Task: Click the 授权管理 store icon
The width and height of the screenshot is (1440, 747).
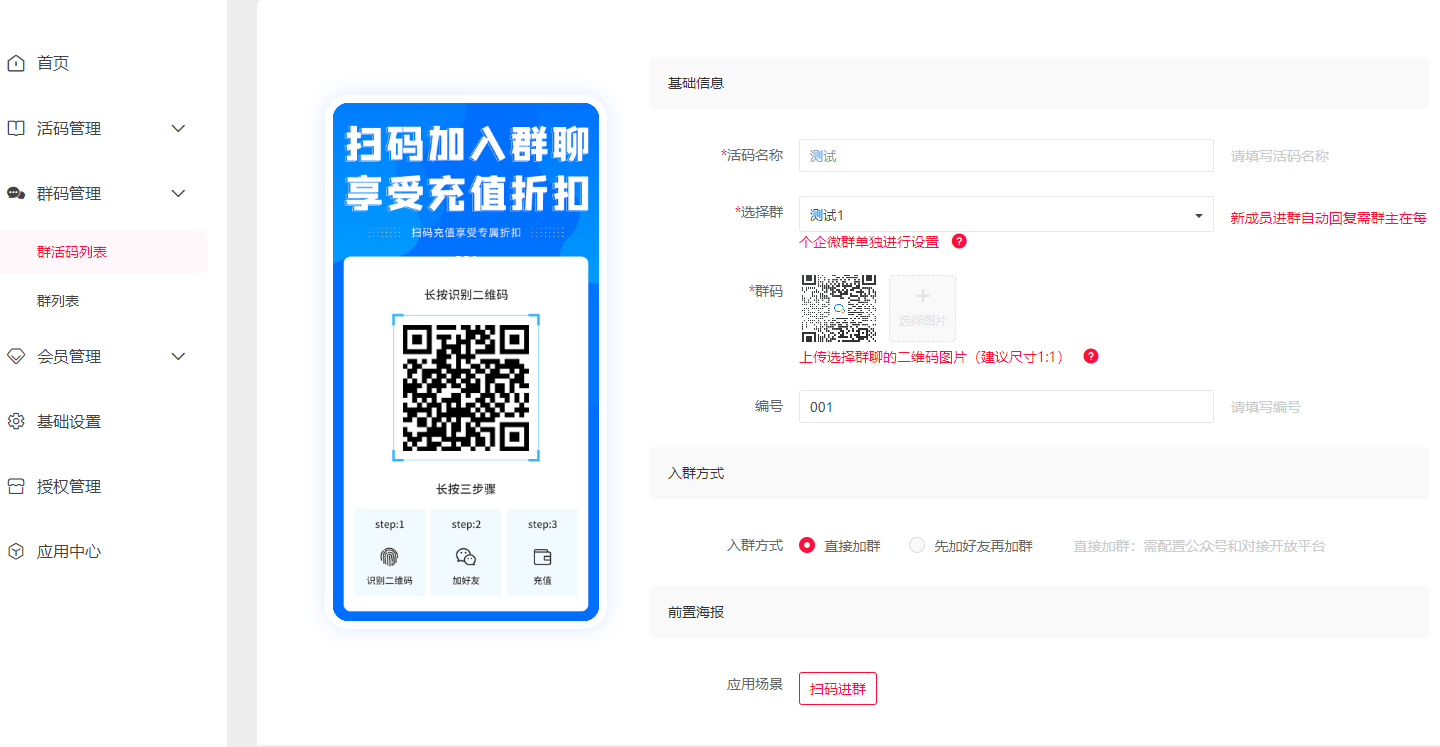Action: point(16,487)
